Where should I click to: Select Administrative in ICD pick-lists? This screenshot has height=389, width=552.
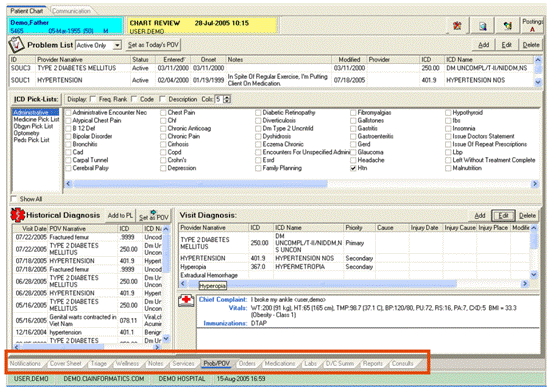click(x=35, y=113)
